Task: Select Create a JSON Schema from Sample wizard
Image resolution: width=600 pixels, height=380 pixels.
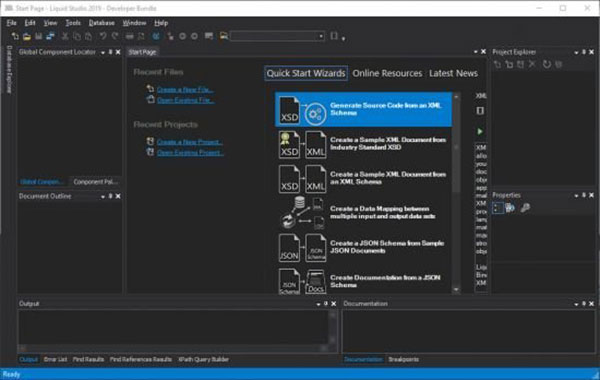Action: click(x=363, y=247)
